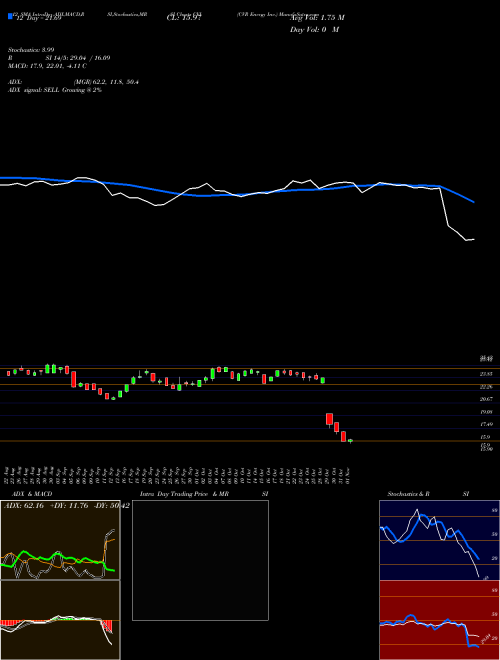Click the 'CL: 15.97' closing price label
The width and height of the screenshot is (500, 660).
pos(186,19)
